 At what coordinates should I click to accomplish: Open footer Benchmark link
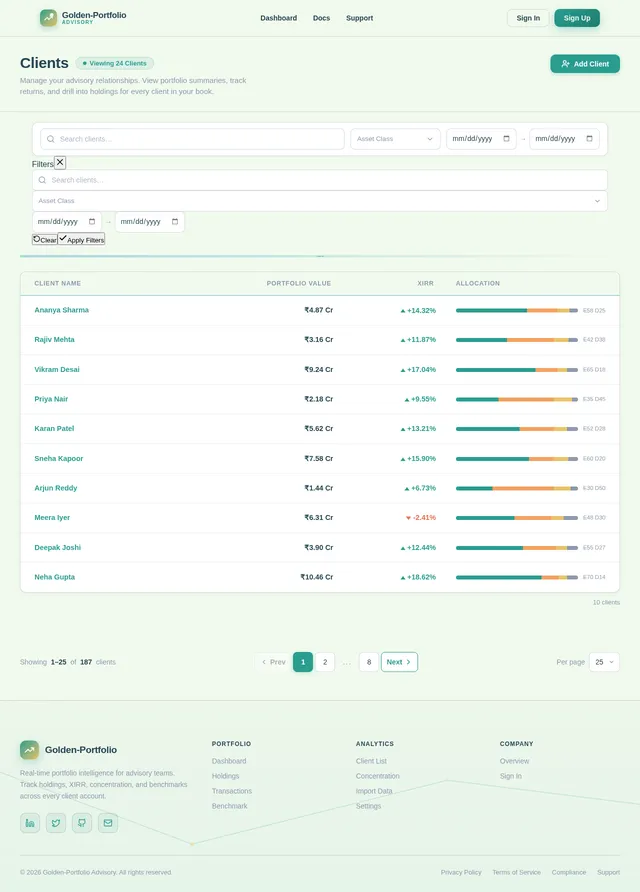[229, 806]
